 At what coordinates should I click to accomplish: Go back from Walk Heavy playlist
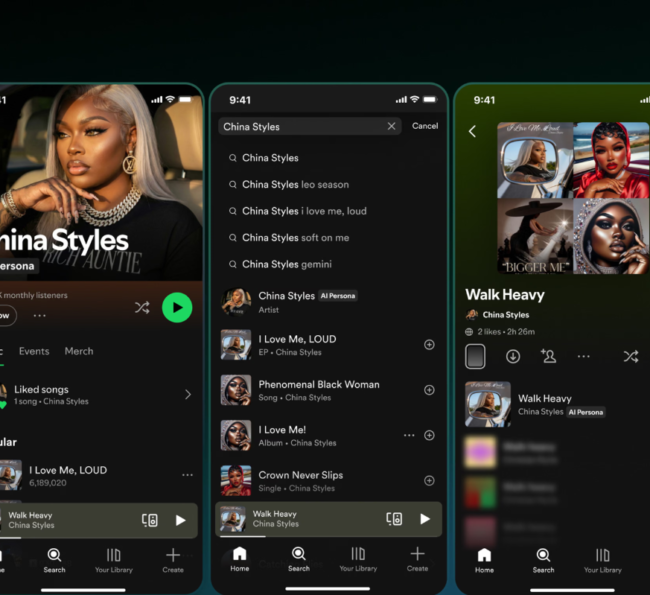tap(472, 131)
